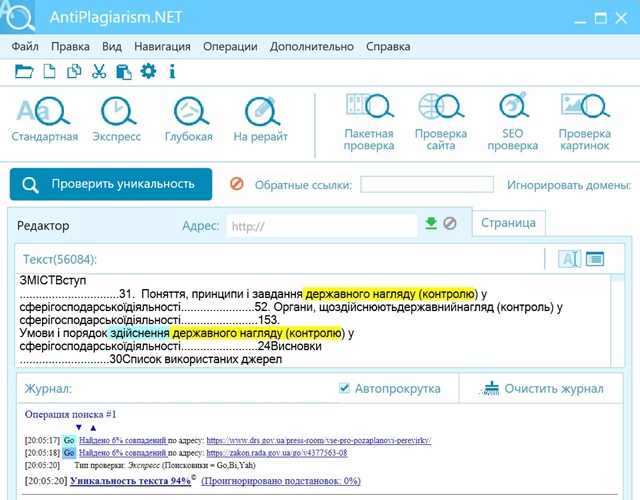Click the red stop sign icon
640x500 pixels.
click(237, 184)
